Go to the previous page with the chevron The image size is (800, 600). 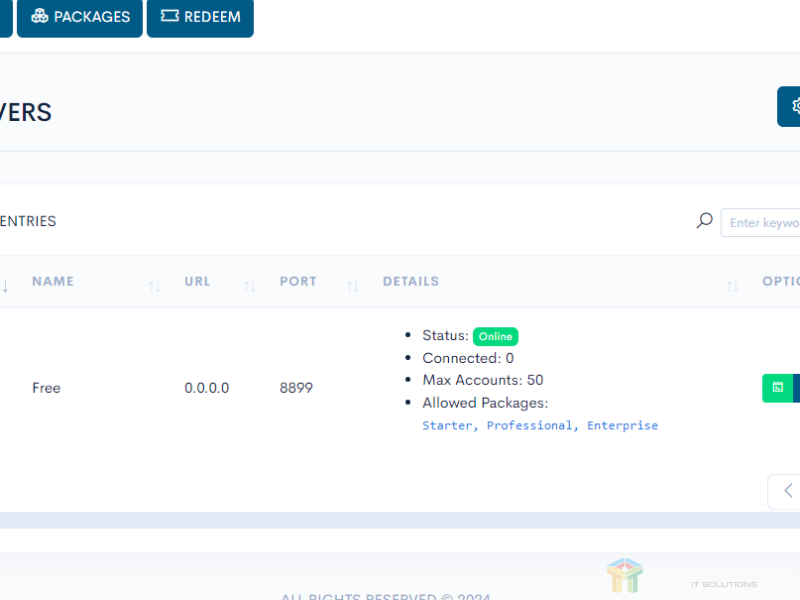[x=786, y=491]
